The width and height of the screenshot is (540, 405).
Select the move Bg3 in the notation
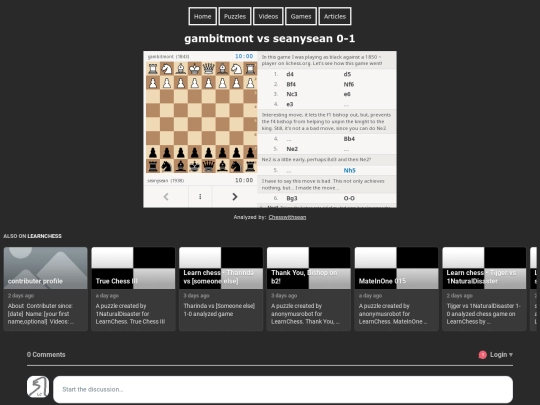pyautogui.click(x=292, y=198)
